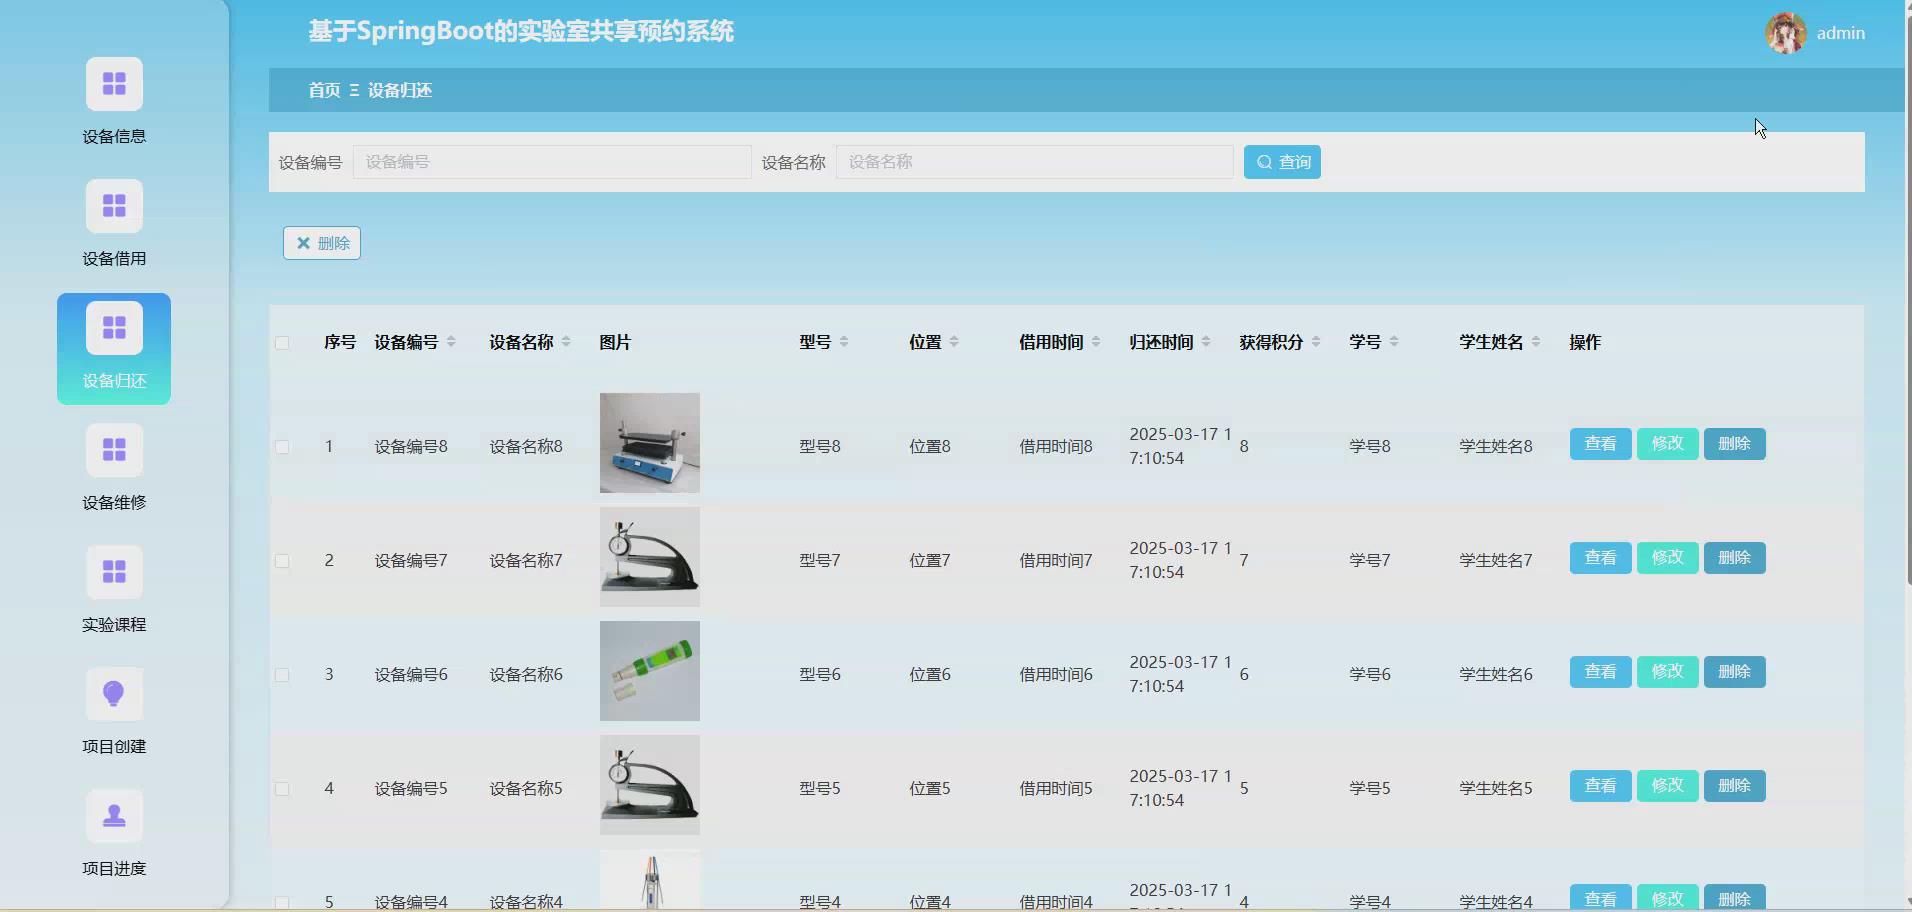Select 设备归还 in the navigation
The image size is (1912, 912).
pyautogui.click(x=114, y=348)
